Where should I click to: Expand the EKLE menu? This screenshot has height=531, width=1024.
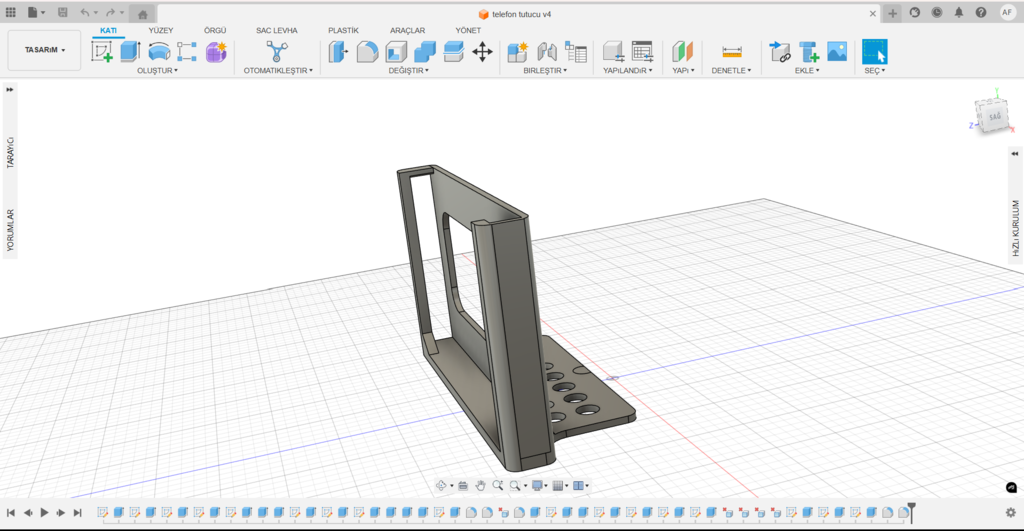(x=807, y=71)
